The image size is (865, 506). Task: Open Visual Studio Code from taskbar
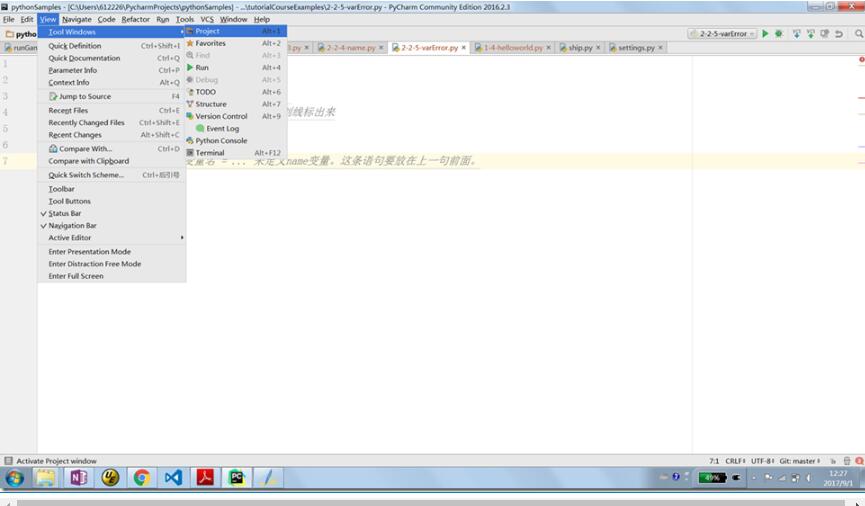(173, 477)
